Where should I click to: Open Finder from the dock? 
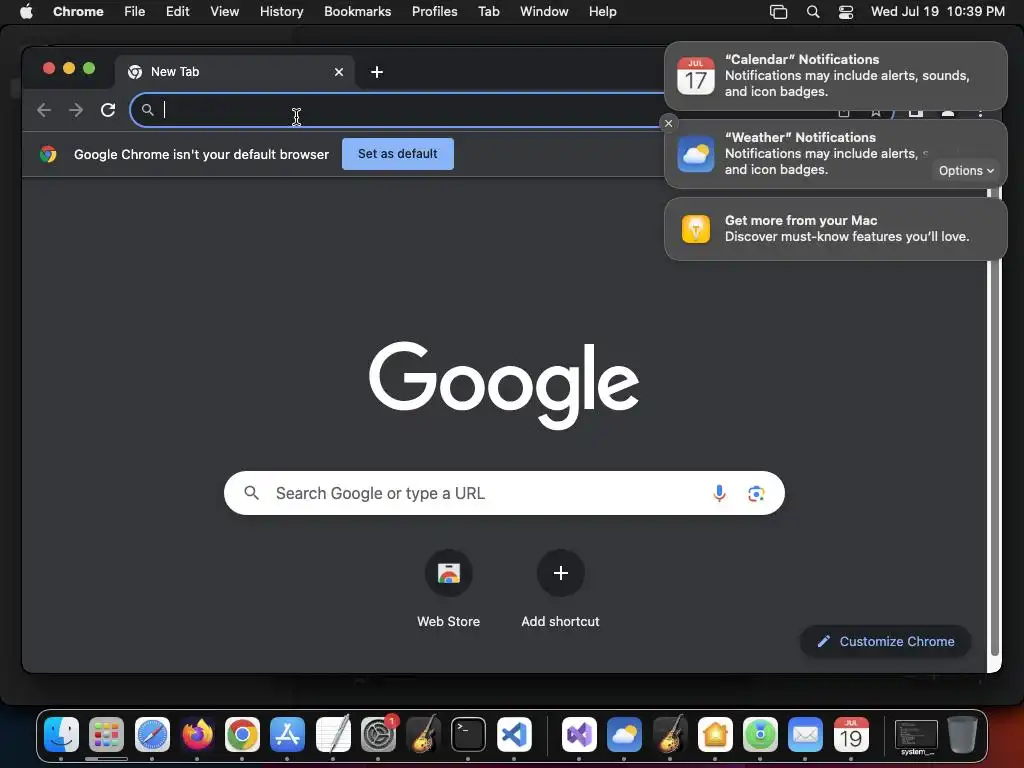tap(61, 735)
